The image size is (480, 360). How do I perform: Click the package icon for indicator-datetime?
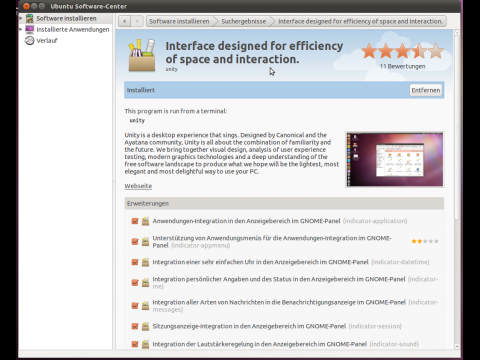click(145, 262)
